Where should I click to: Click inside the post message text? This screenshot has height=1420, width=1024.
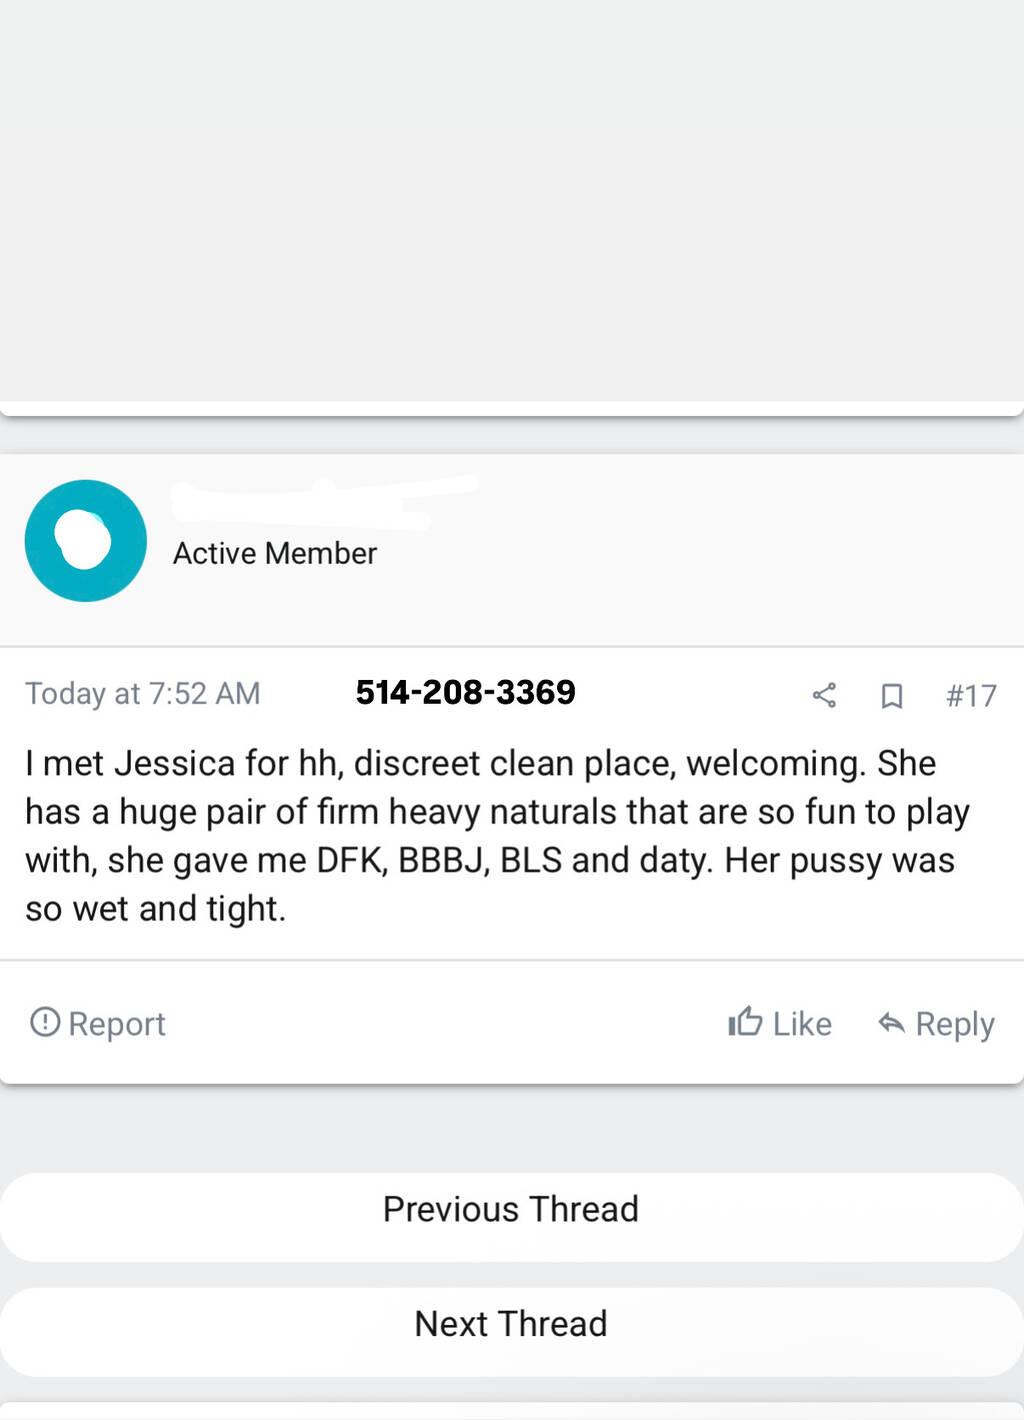click(490, 836)
